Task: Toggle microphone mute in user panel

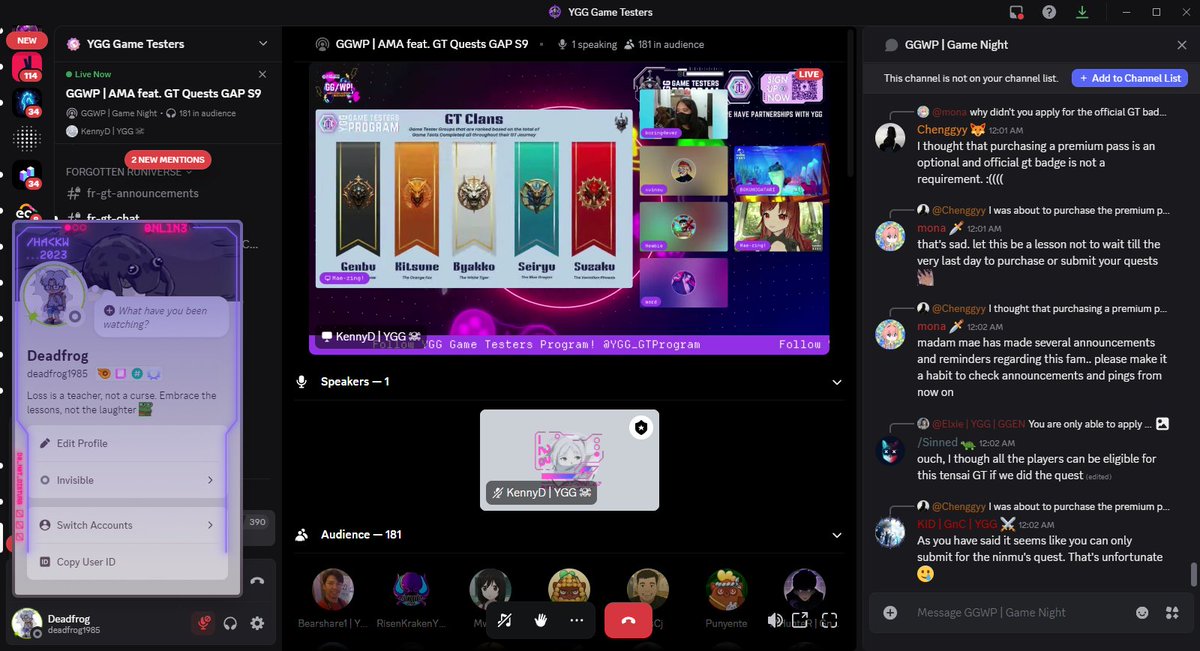Action: tap(203, 623)
